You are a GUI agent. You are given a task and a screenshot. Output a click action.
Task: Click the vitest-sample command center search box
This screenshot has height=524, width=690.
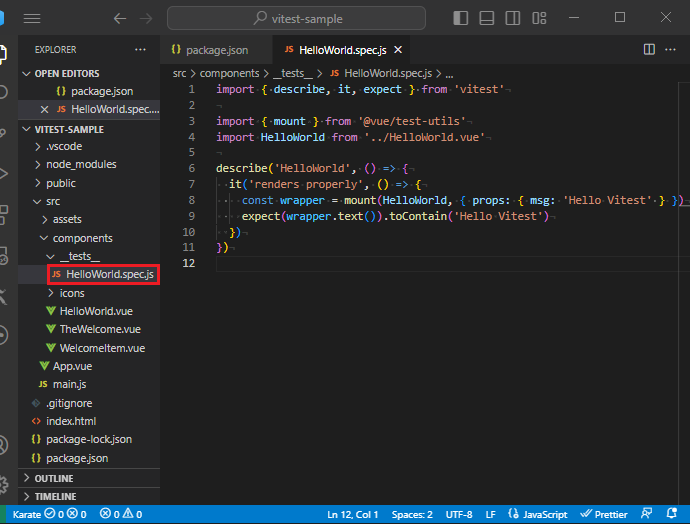(x=296, y=18)
